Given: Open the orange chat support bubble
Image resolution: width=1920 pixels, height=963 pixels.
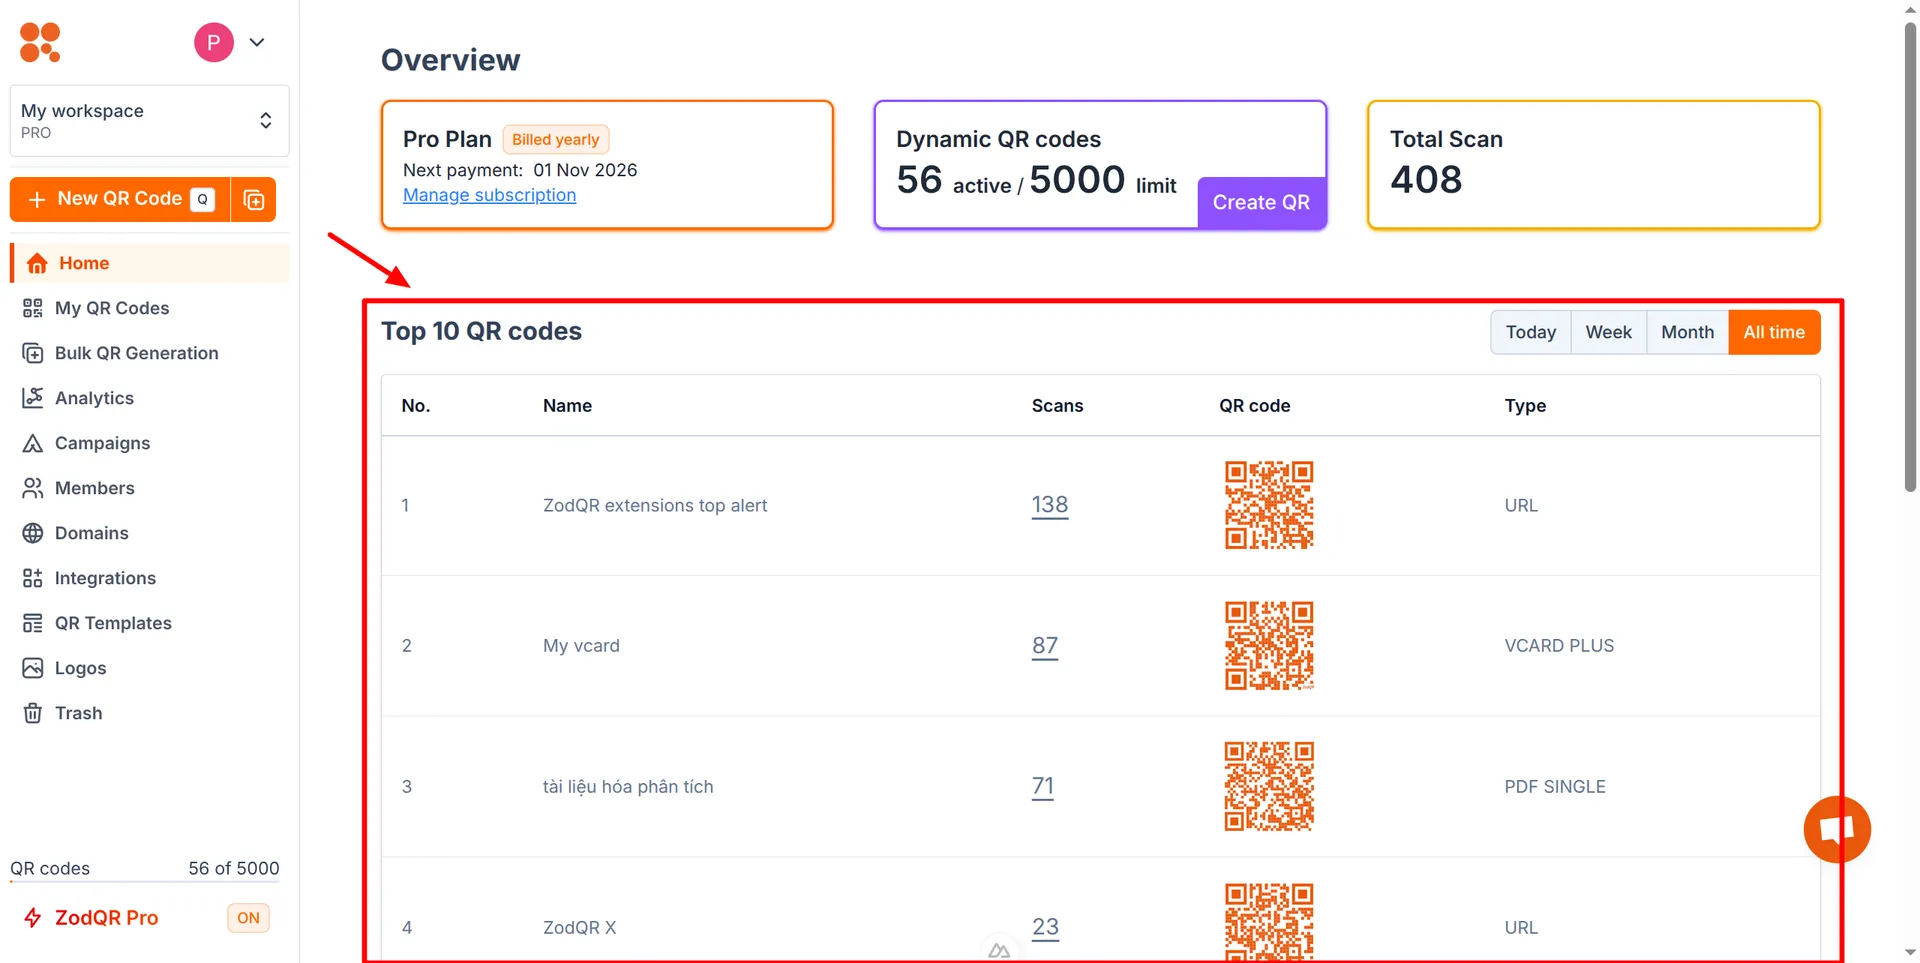Looking at the screenshot, I should [x=1837, y=829].
